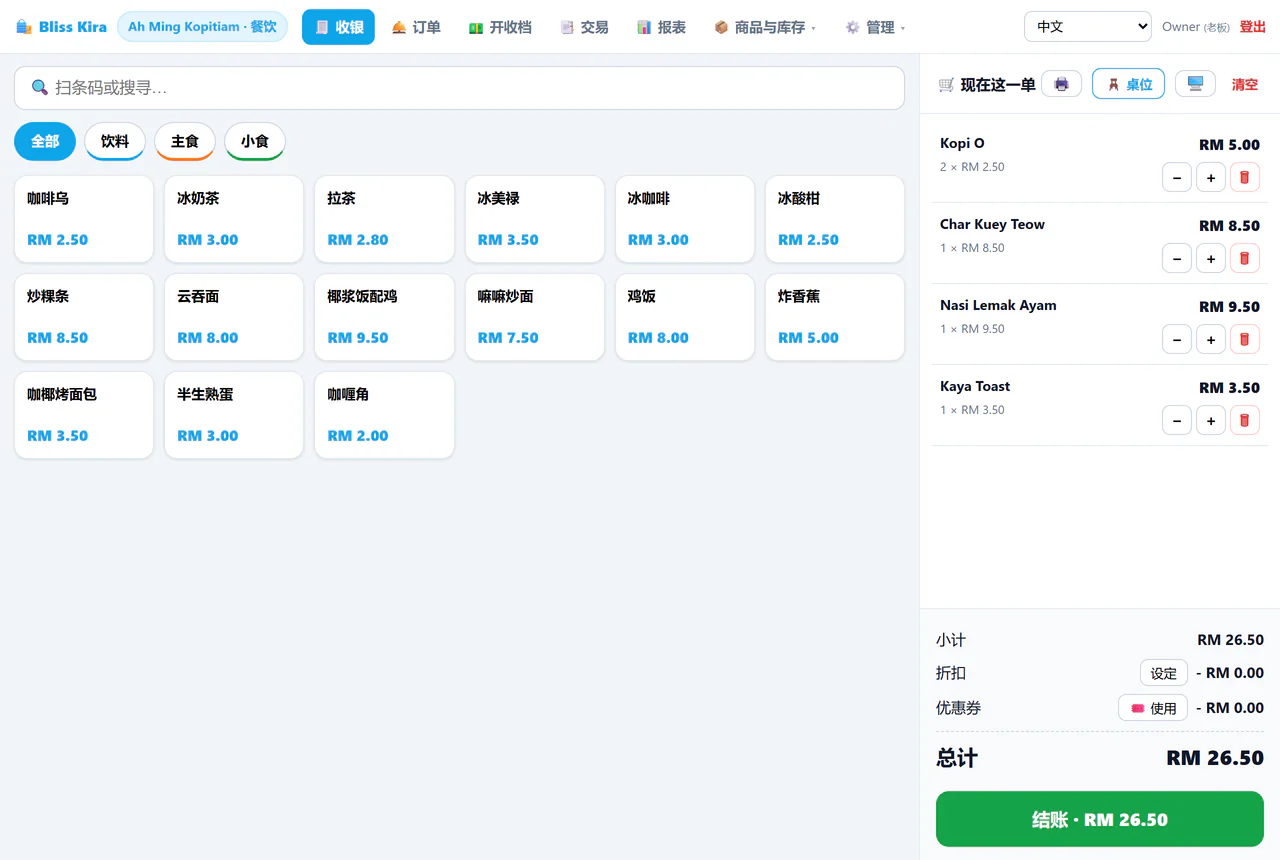Screen dimensions: 1280x860
Task: Increase Nasi Lemak Ayam quantity with plus
Action: tap(1210, 340)
